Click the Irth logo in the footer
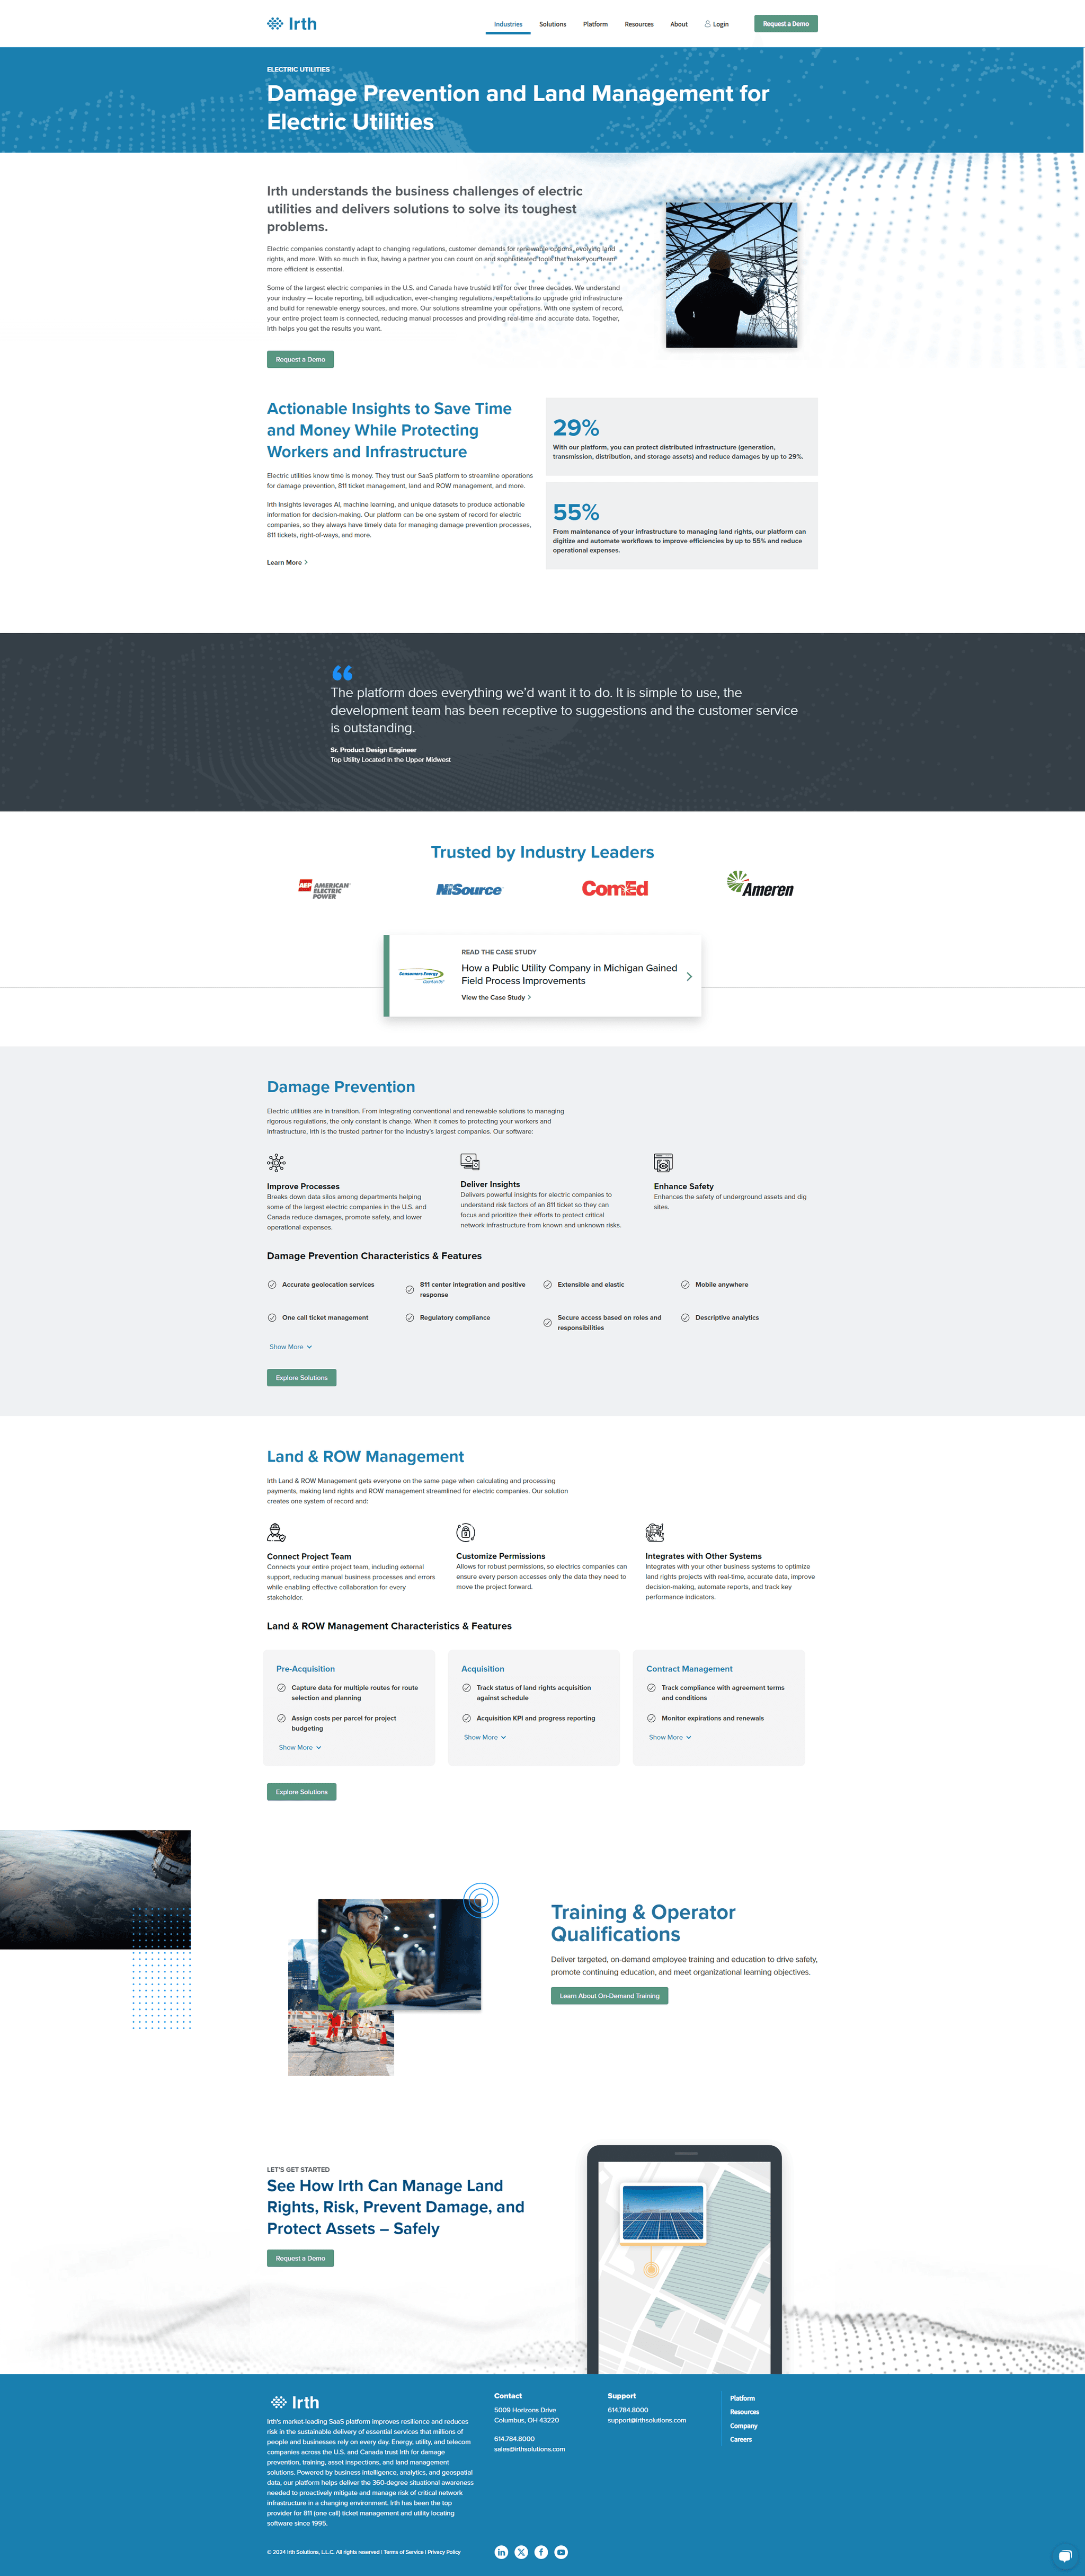The height and width of the screenshot is (2576, 1085). (295, 2402)
